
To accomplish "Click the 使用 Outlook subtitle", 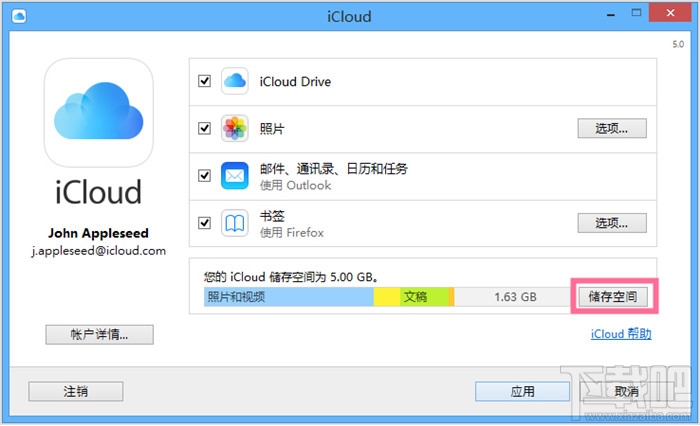I will click(x=296, y=185).
